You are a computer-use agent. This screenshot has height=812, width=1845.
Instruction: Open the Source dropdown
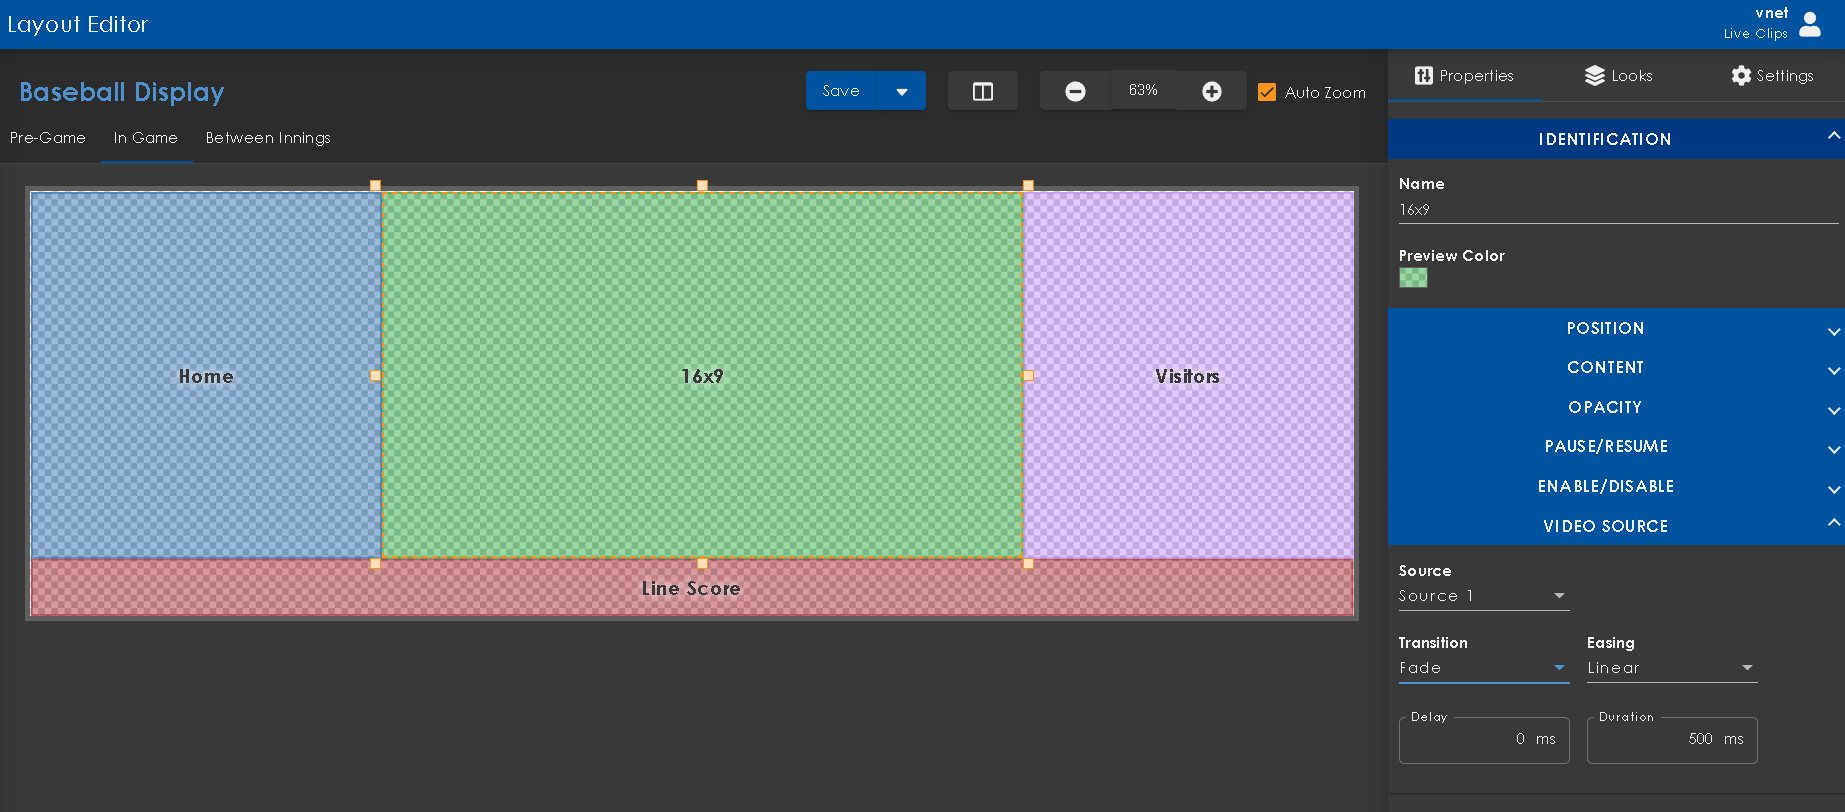(x=1484, y=596)
